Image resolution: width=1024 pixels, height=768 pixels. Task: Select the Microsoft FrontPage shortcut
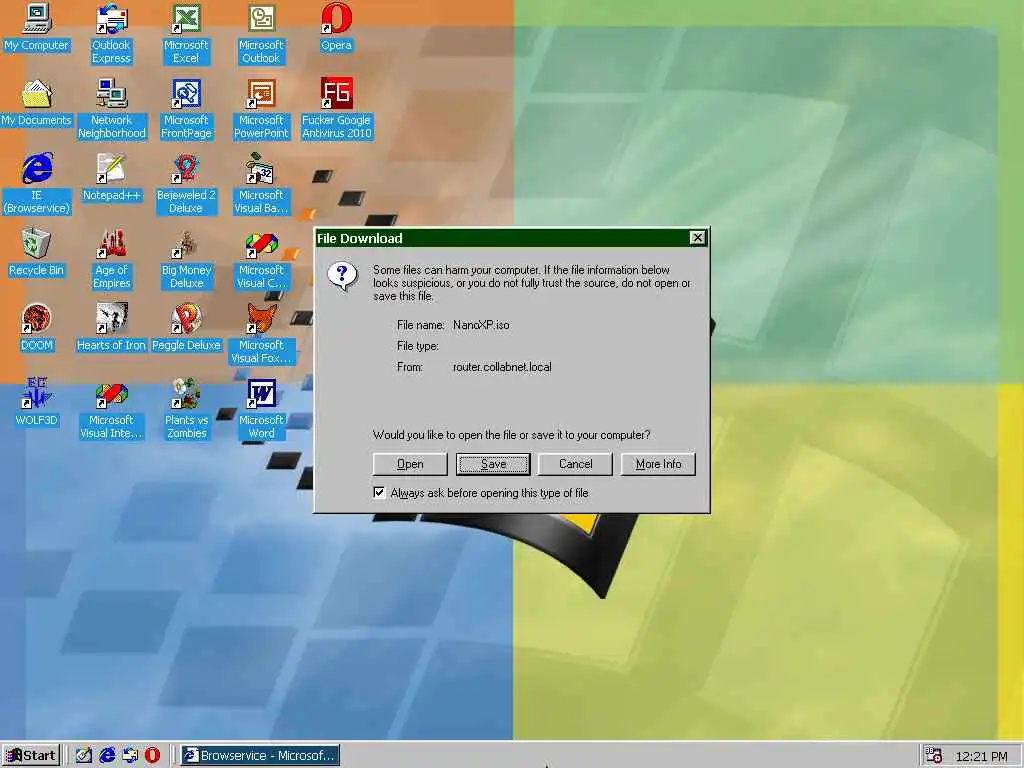click(x=186, y=109)
